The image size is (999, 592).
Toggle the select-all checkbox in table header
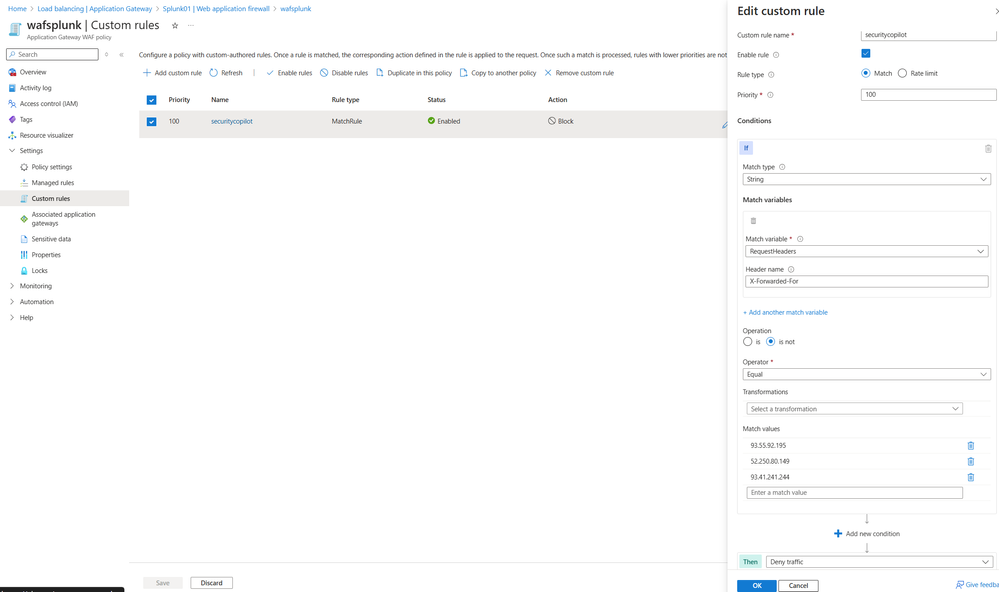152,100
